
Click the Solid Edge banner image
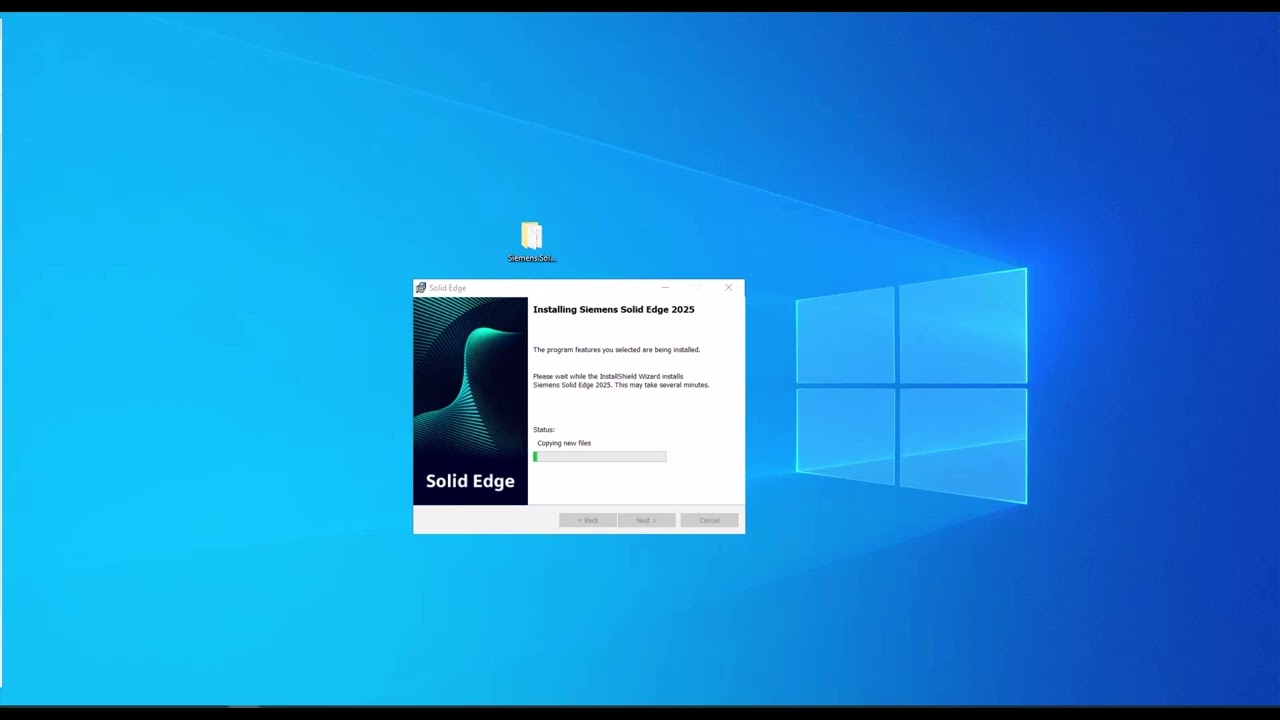(x=470, y=401)
